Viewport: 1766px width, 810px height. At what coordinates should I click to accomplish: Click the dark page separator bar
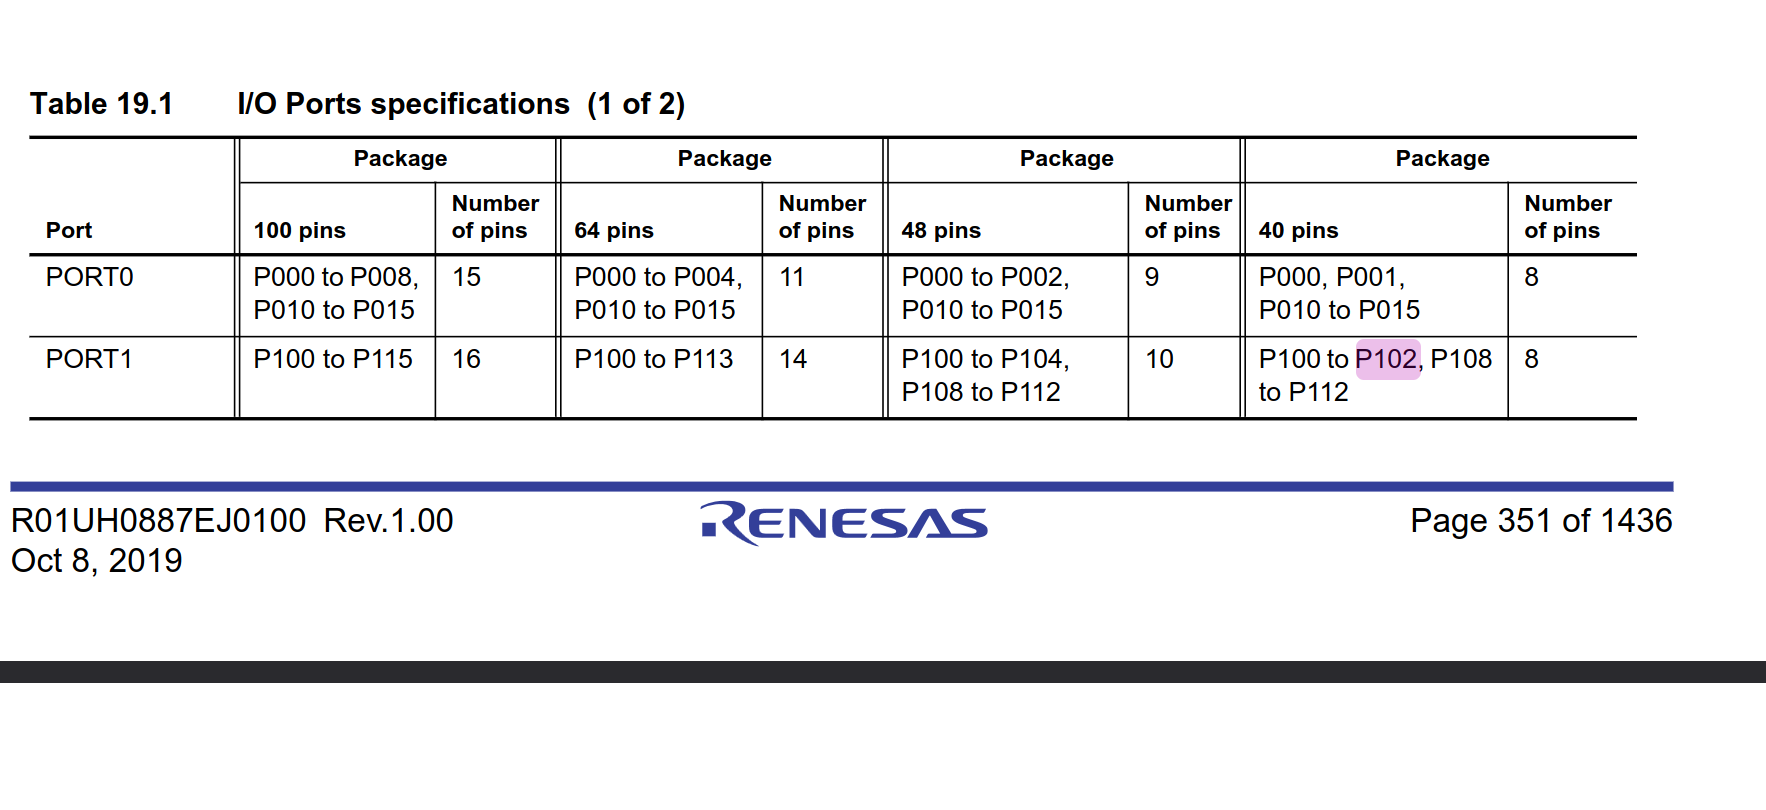point(883,671)
